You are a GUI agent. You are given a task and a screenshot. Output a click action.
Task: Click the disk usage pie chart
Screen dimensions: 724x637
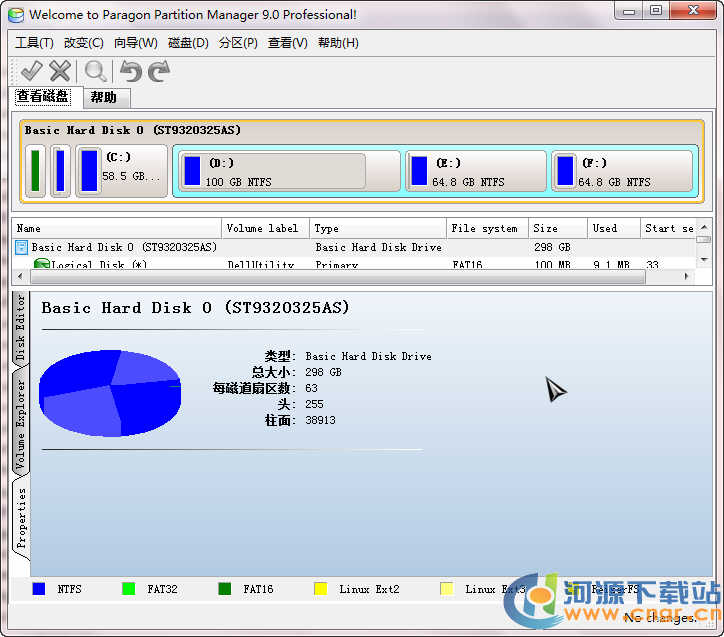111,392
